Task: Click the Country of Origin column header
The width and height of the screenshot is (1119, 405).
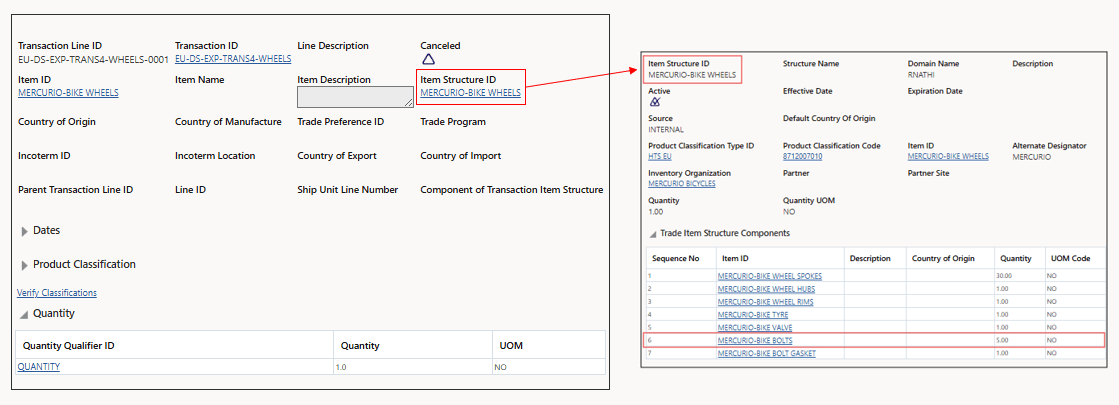Action: (x=950, y=258)
